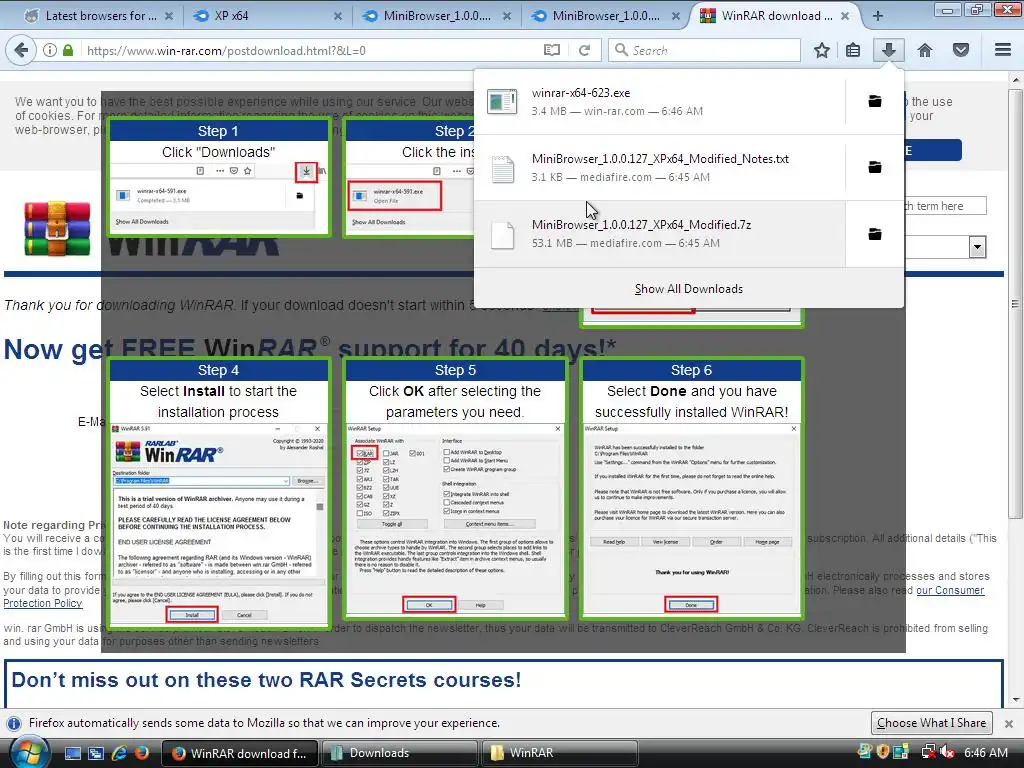Open winrar-x64-623.exe from downloads panel
This screenshot has width=1024, height=768.
660,102
